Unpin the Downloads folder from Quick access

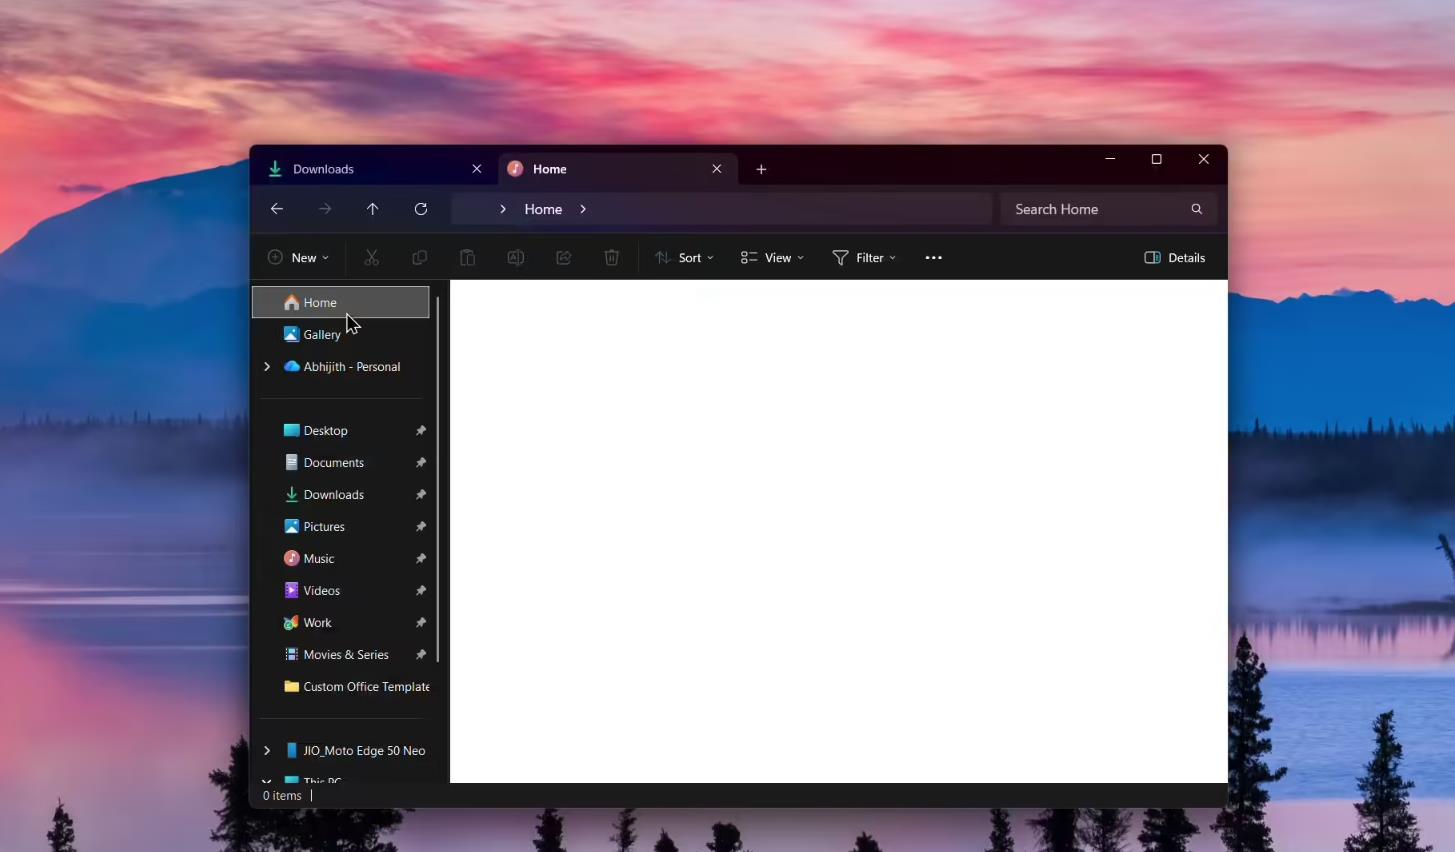coord(421,494)
